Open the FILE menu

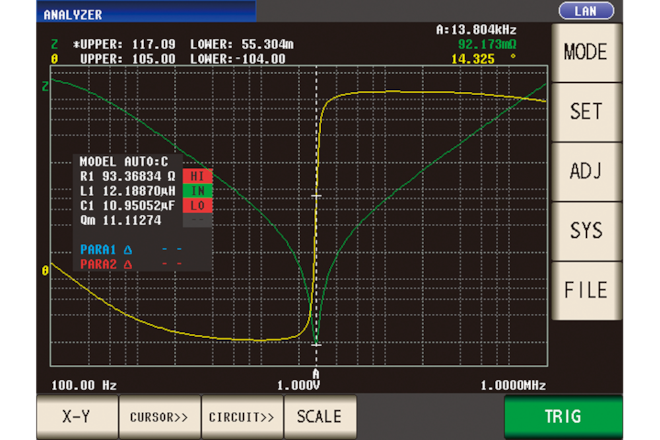click(x=585, y=290)
